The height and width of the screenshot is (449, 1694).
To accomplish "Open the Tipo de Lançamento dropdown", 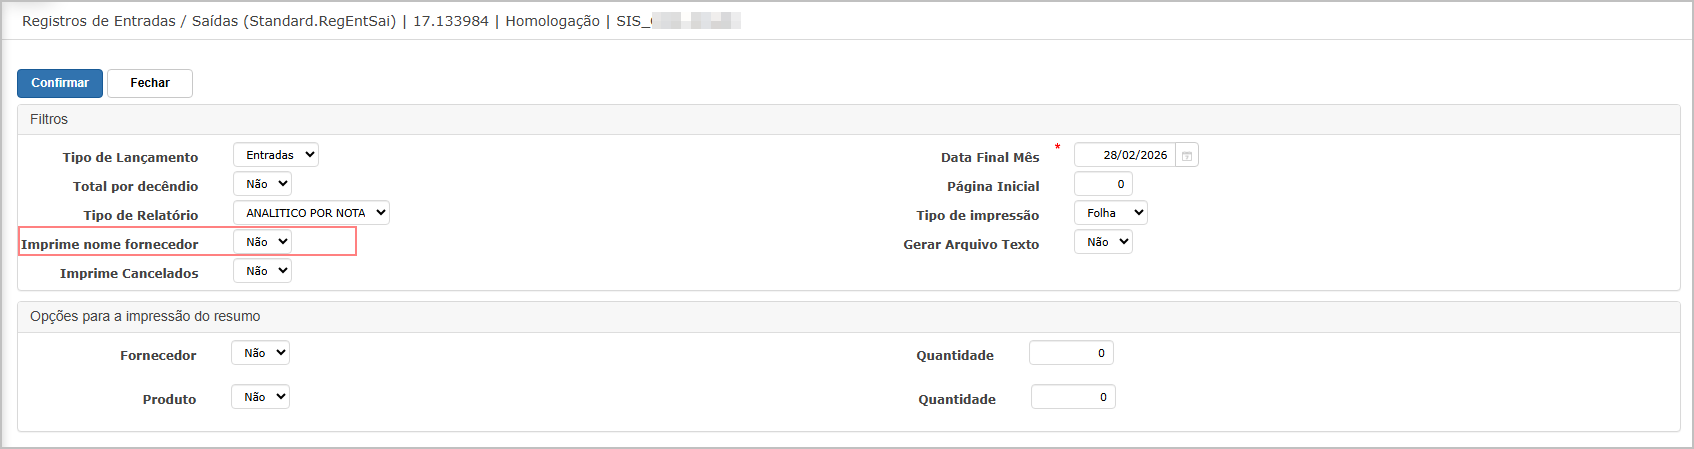I will click(x=276, y=155).
